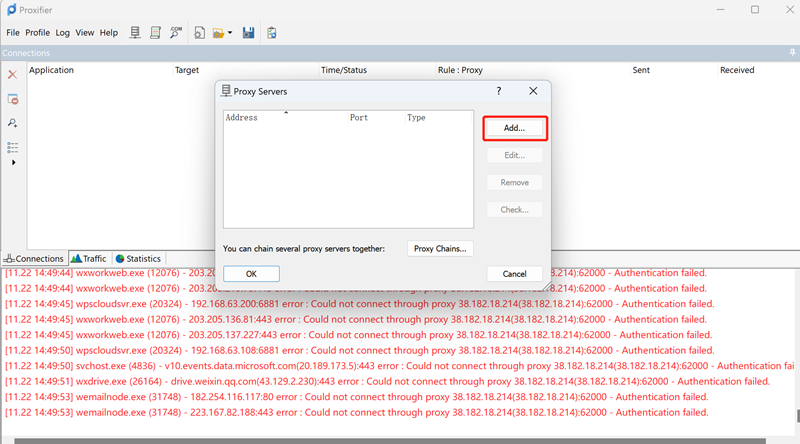
Task: Click Add... in Proxy Servers dialog
Action: click(514, 128)
